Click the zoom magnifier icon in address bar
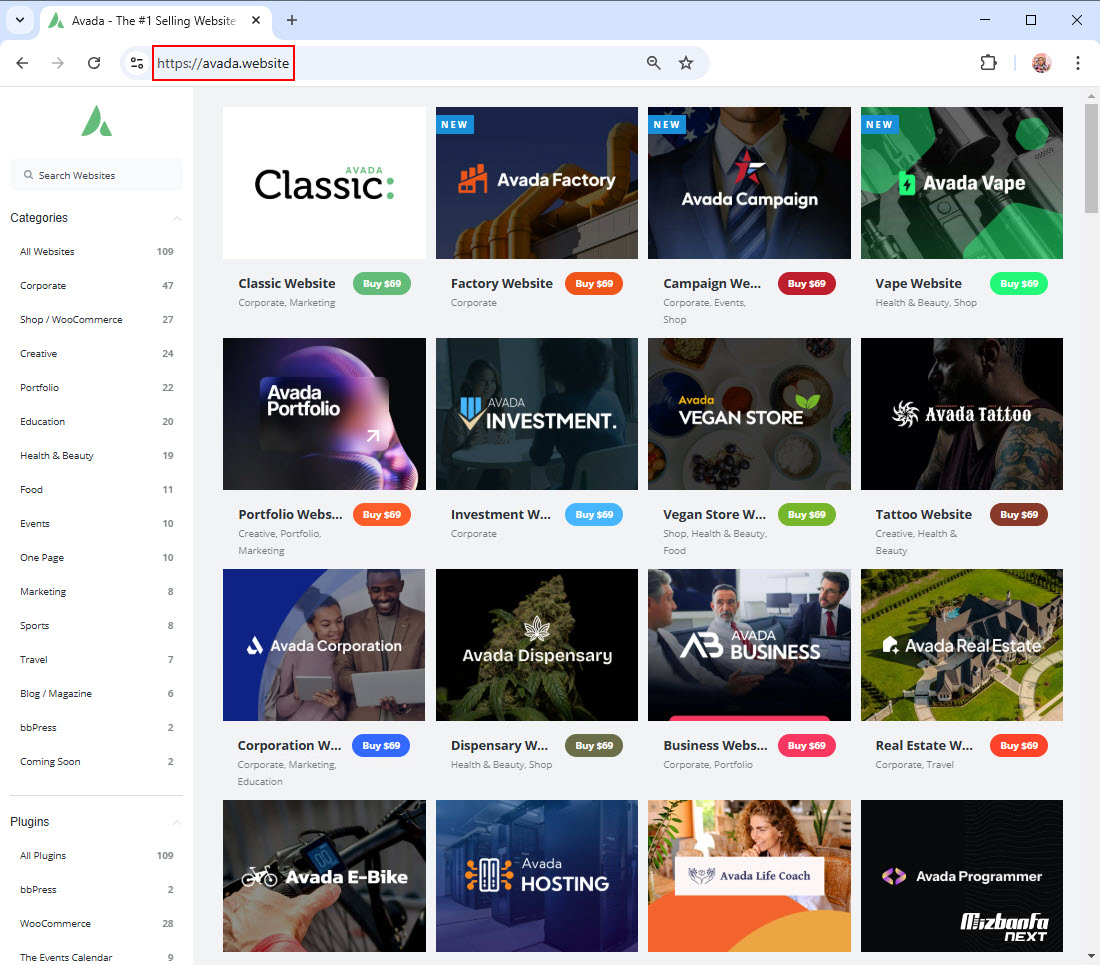Viewport: 1100px width, 965px height. pyautogui.click(x=654, y=63)
